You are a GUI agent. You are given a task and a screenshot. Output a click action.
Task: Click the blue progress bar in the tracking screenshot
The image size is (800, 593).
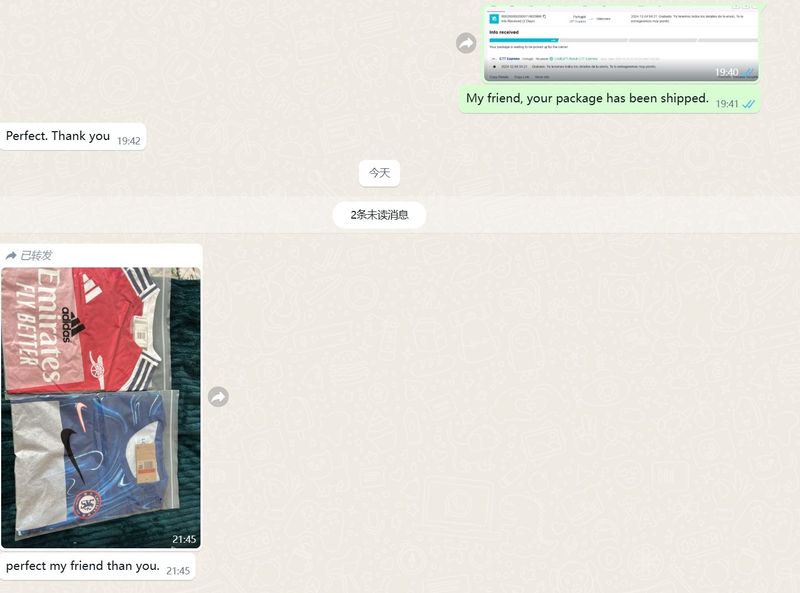[527, 40]
